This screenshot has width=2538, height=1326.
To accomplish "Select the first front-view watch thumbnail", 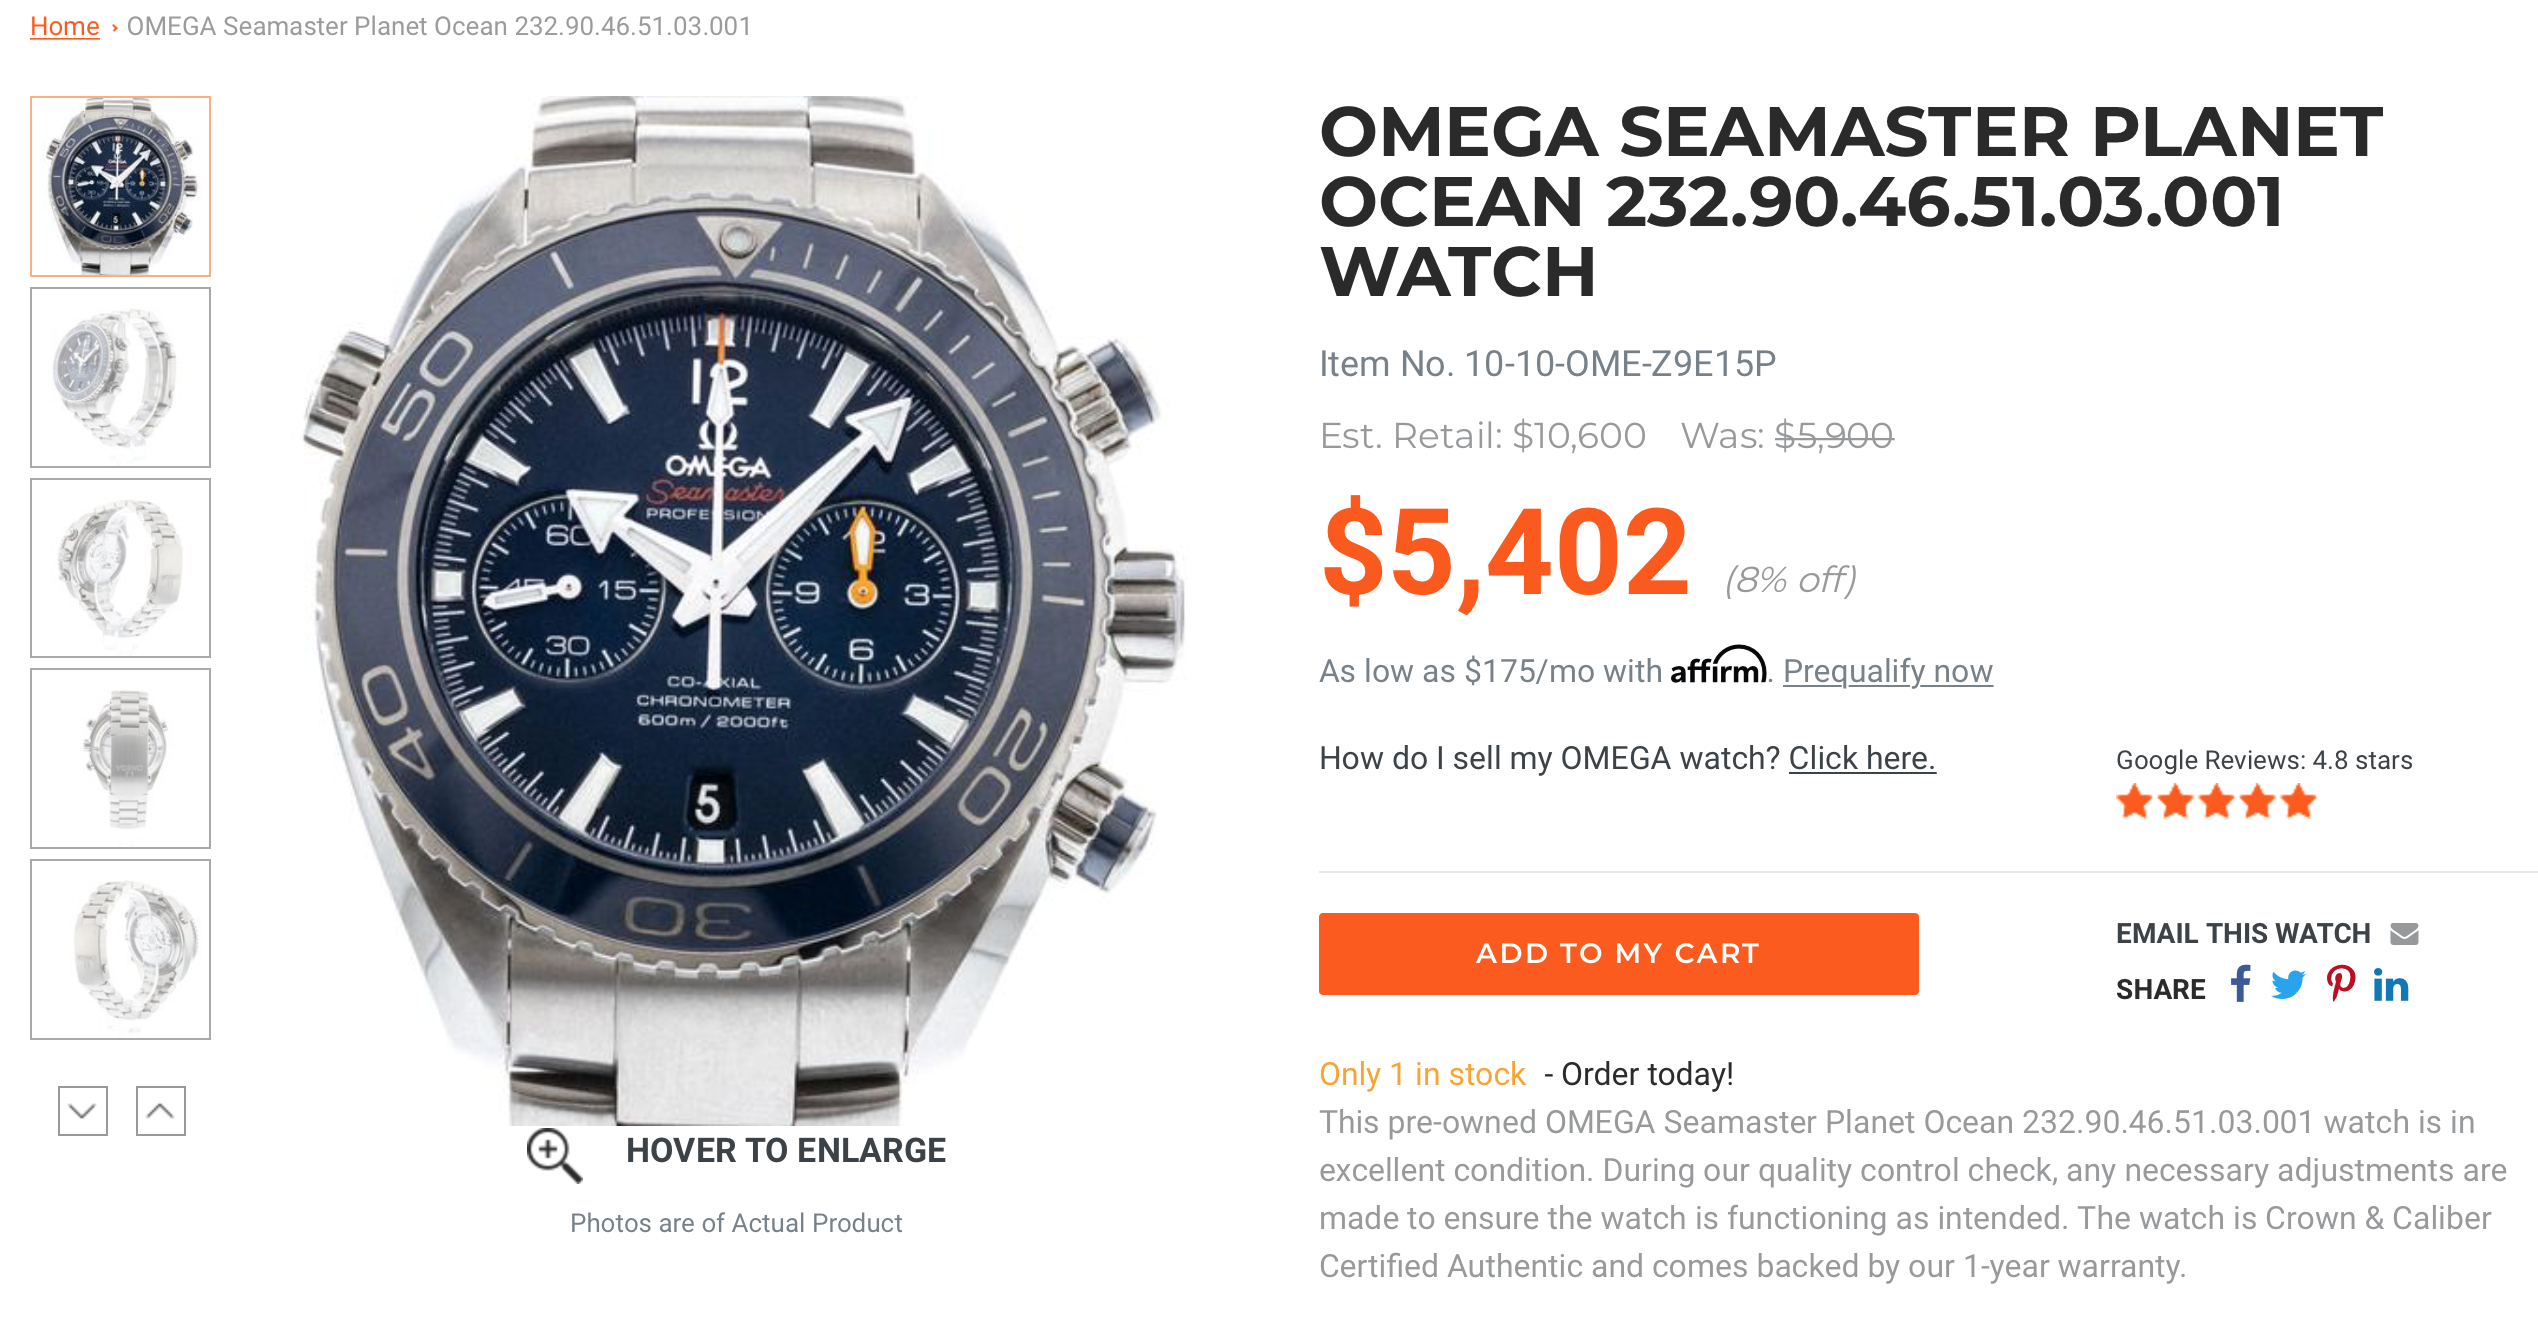I will point(121,186).
